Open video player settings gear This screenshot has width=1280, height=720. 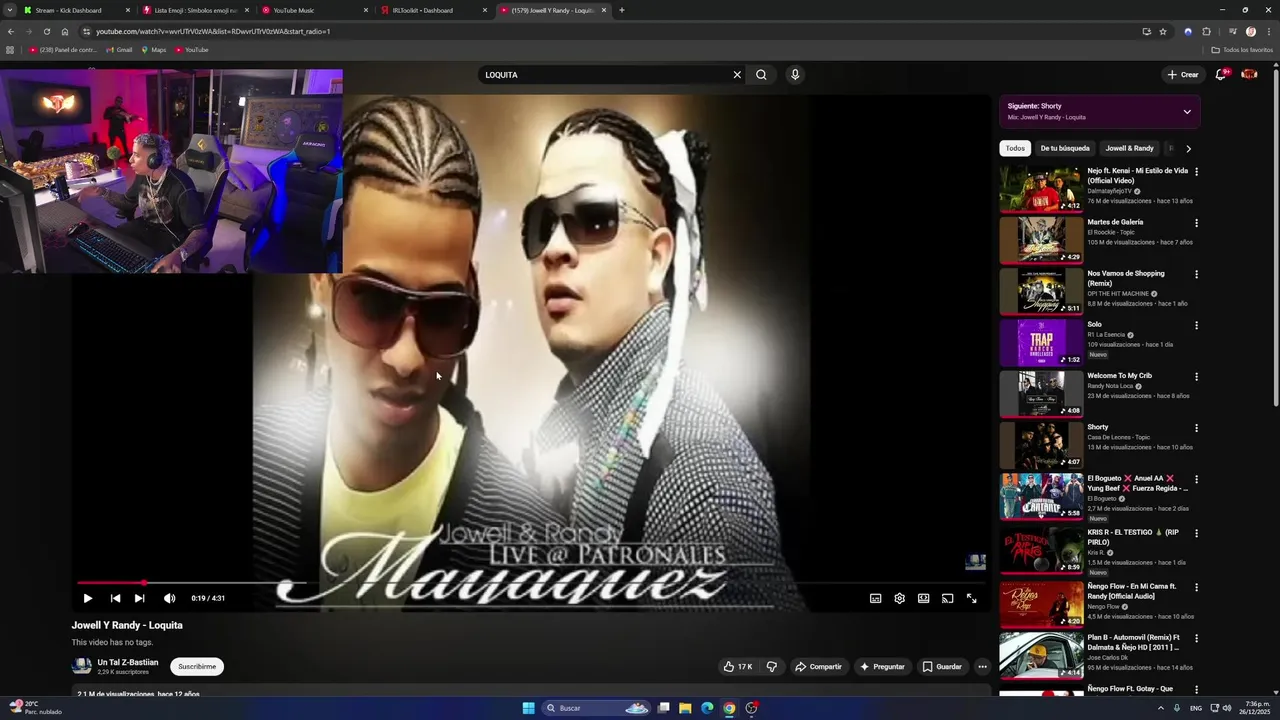tap(899, 598)
